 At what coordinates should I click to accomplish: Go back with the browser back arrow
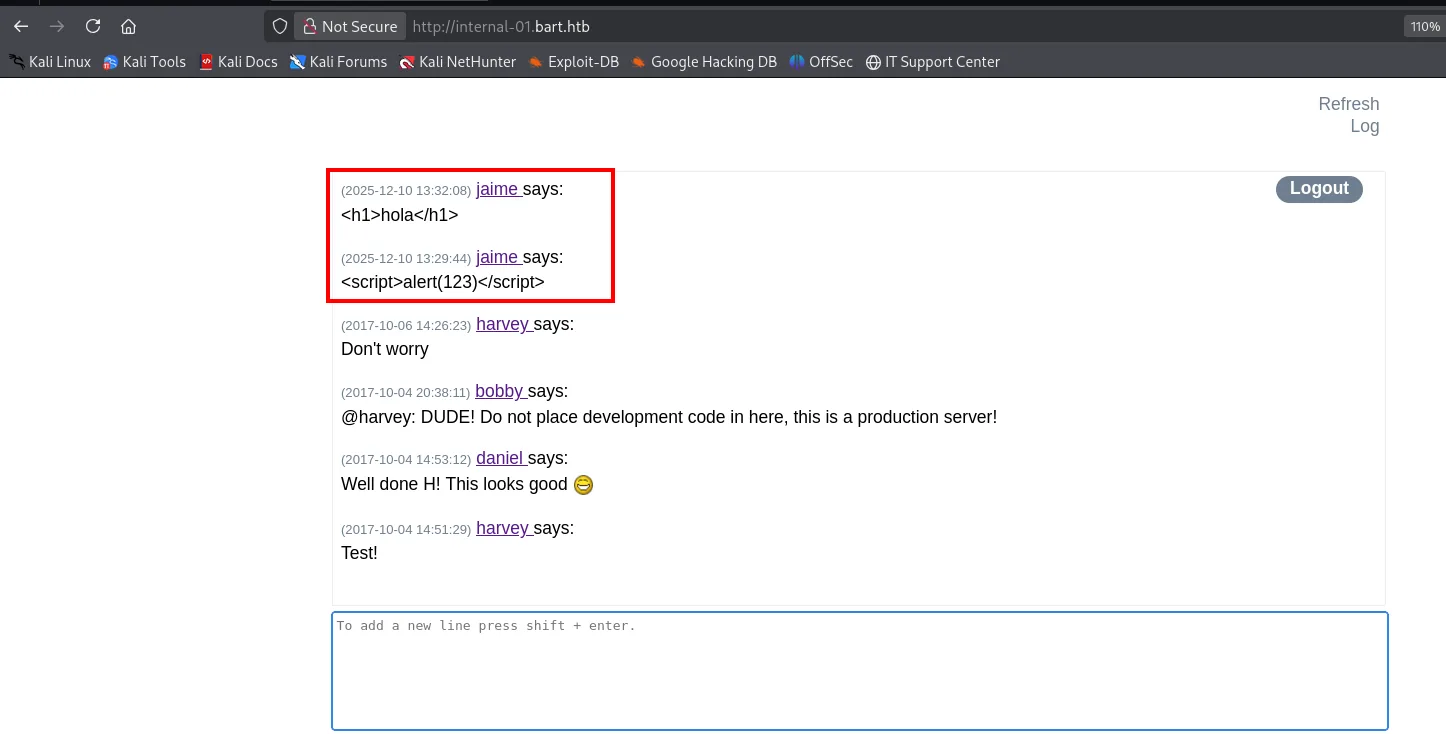point(21,27)
